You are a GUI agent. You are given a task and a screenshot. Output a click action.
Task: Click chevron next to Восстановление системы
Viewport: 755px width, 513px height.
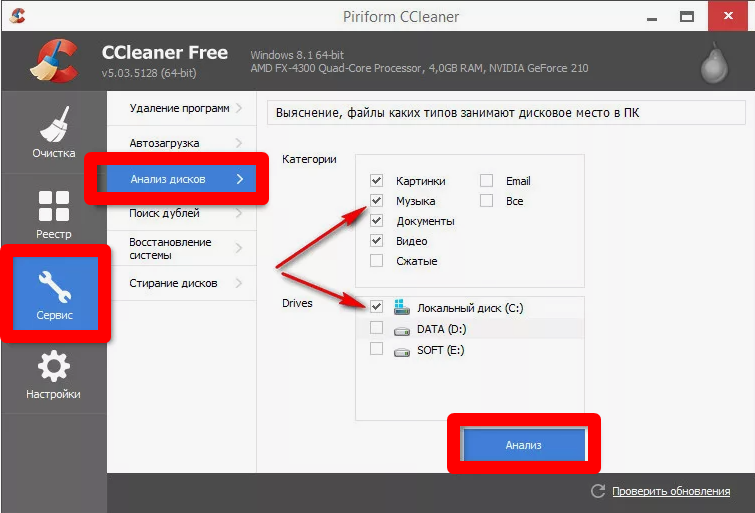pyautogui.click(x=239, y=248)
